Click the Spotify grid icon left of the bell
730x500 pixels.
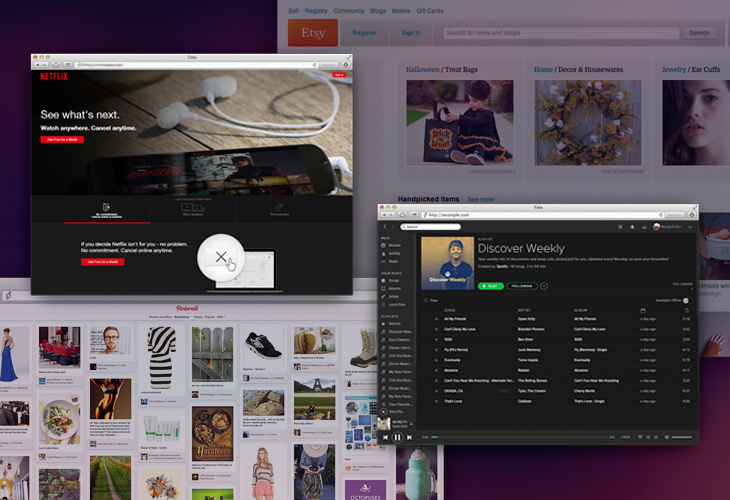tap(620, 227)
